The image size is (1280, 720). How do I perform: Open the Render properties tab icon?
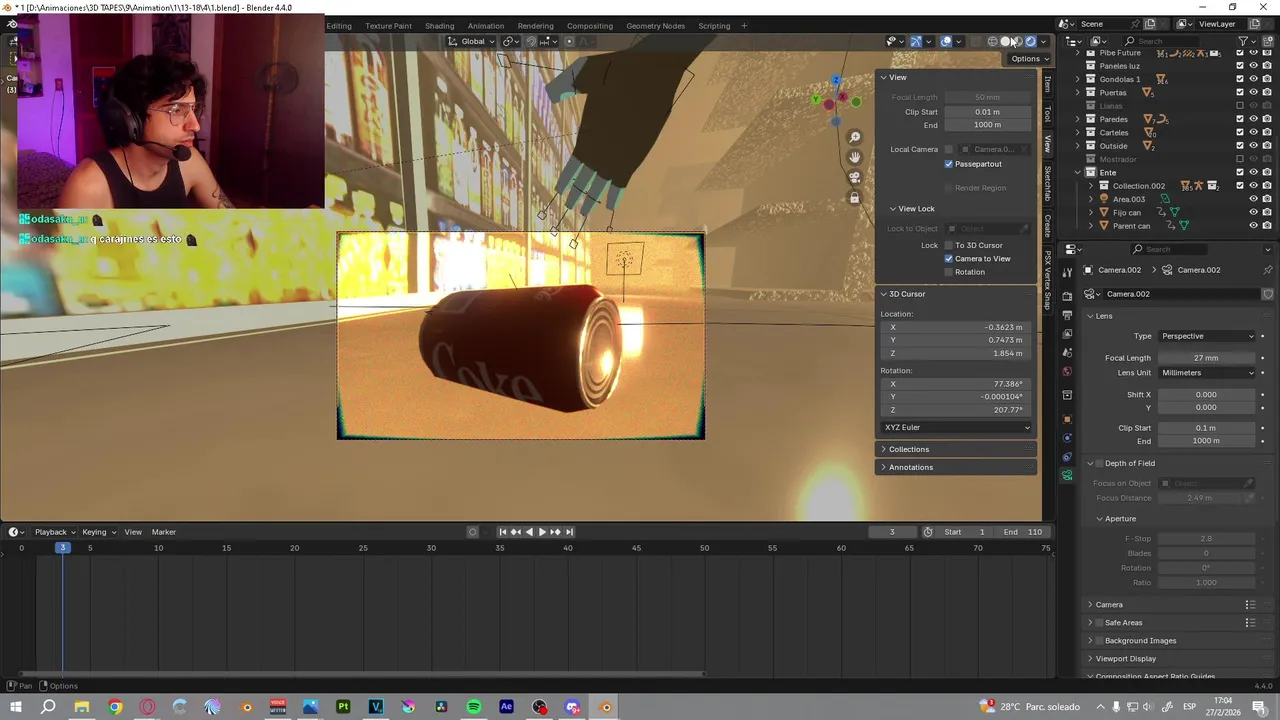pos(1067,296)
